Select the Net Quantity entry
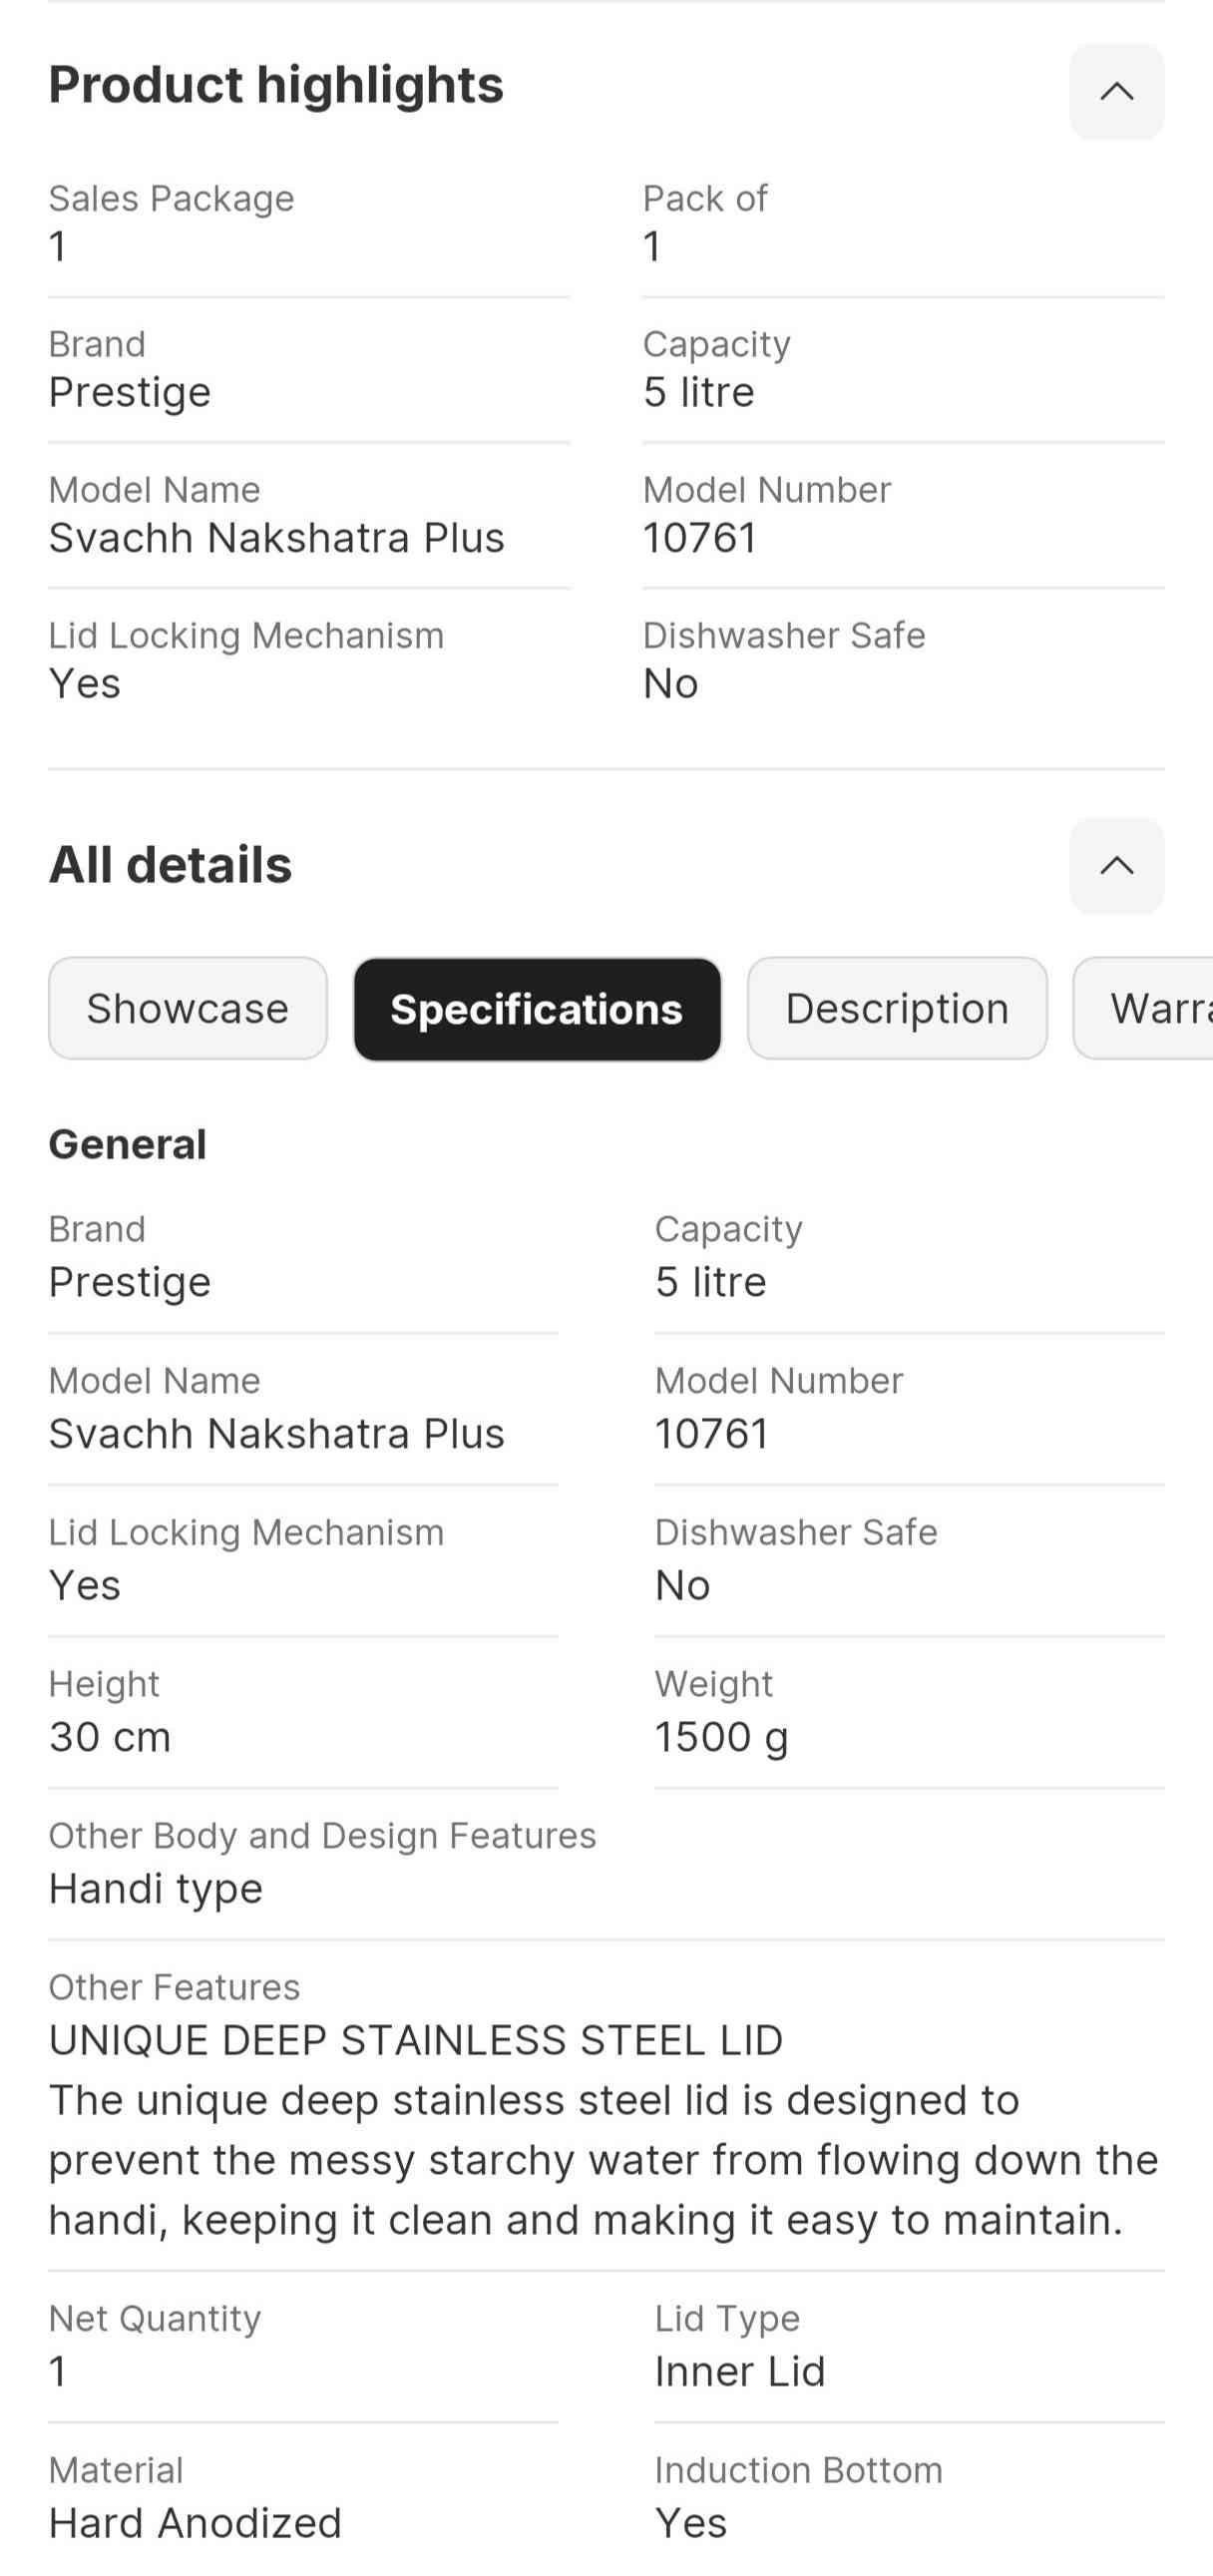Image resolution: width=1213 pixels, height=2576 pixels. point(155,2346)
